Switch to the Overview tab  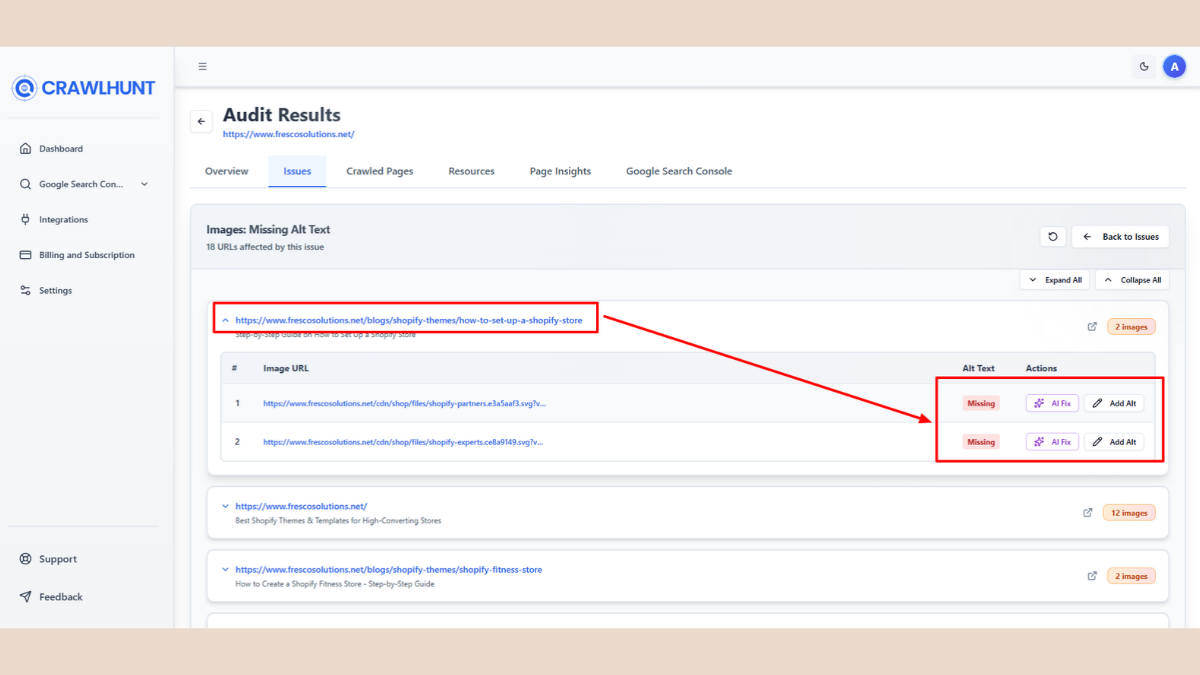pyautogui.click(x=227, y=171)
